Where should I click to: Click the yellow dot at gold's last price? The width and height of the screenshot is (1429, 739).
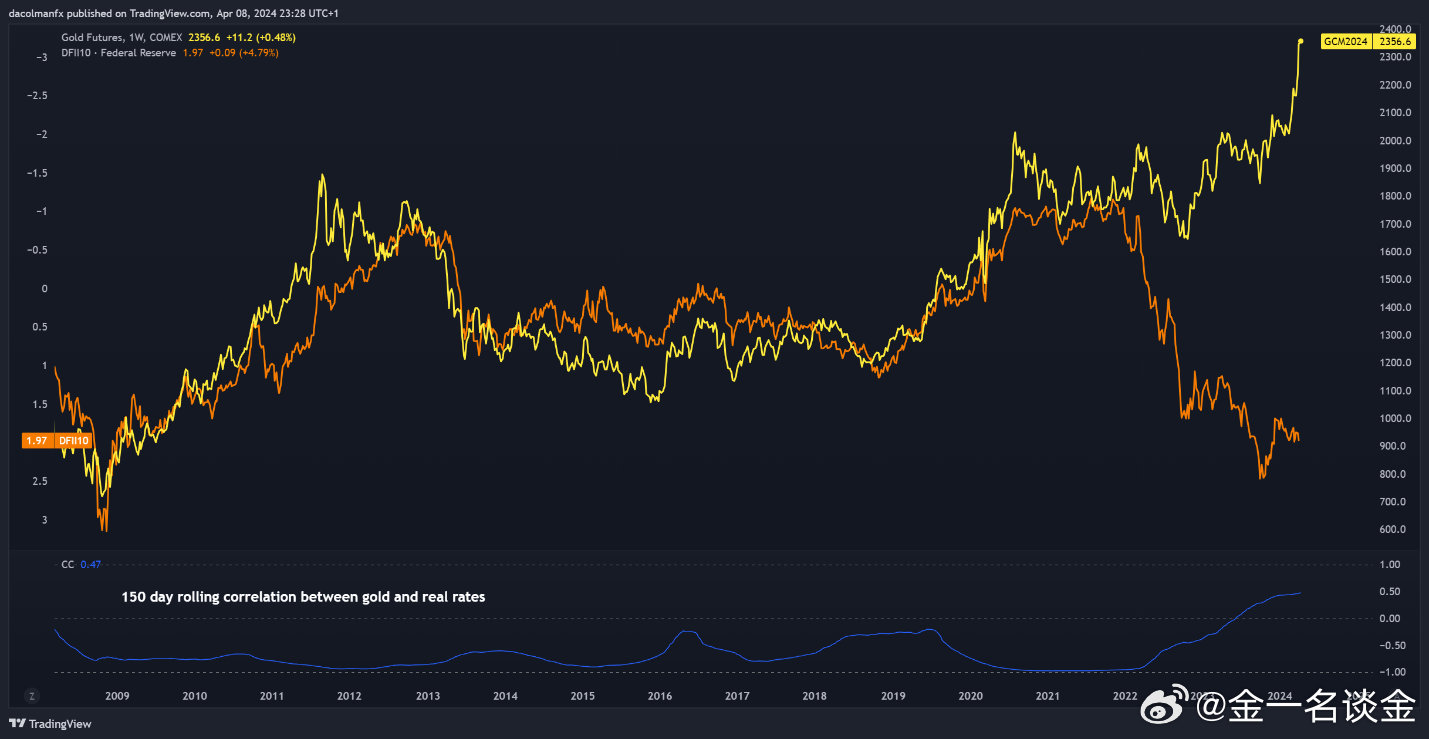pyautogui.click(x=1300, y=41)
